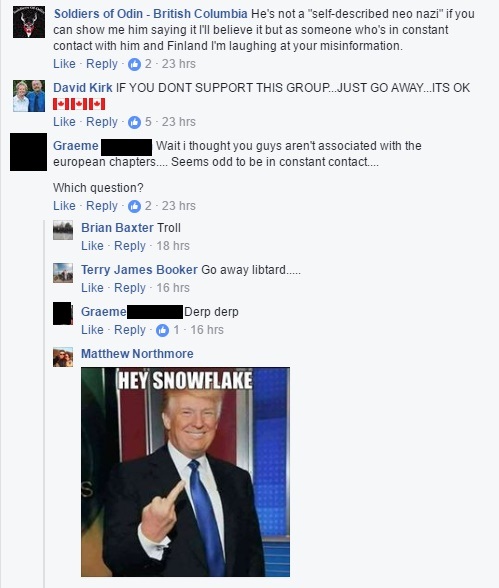Open David Kirk's profile picture

point(29,96)
